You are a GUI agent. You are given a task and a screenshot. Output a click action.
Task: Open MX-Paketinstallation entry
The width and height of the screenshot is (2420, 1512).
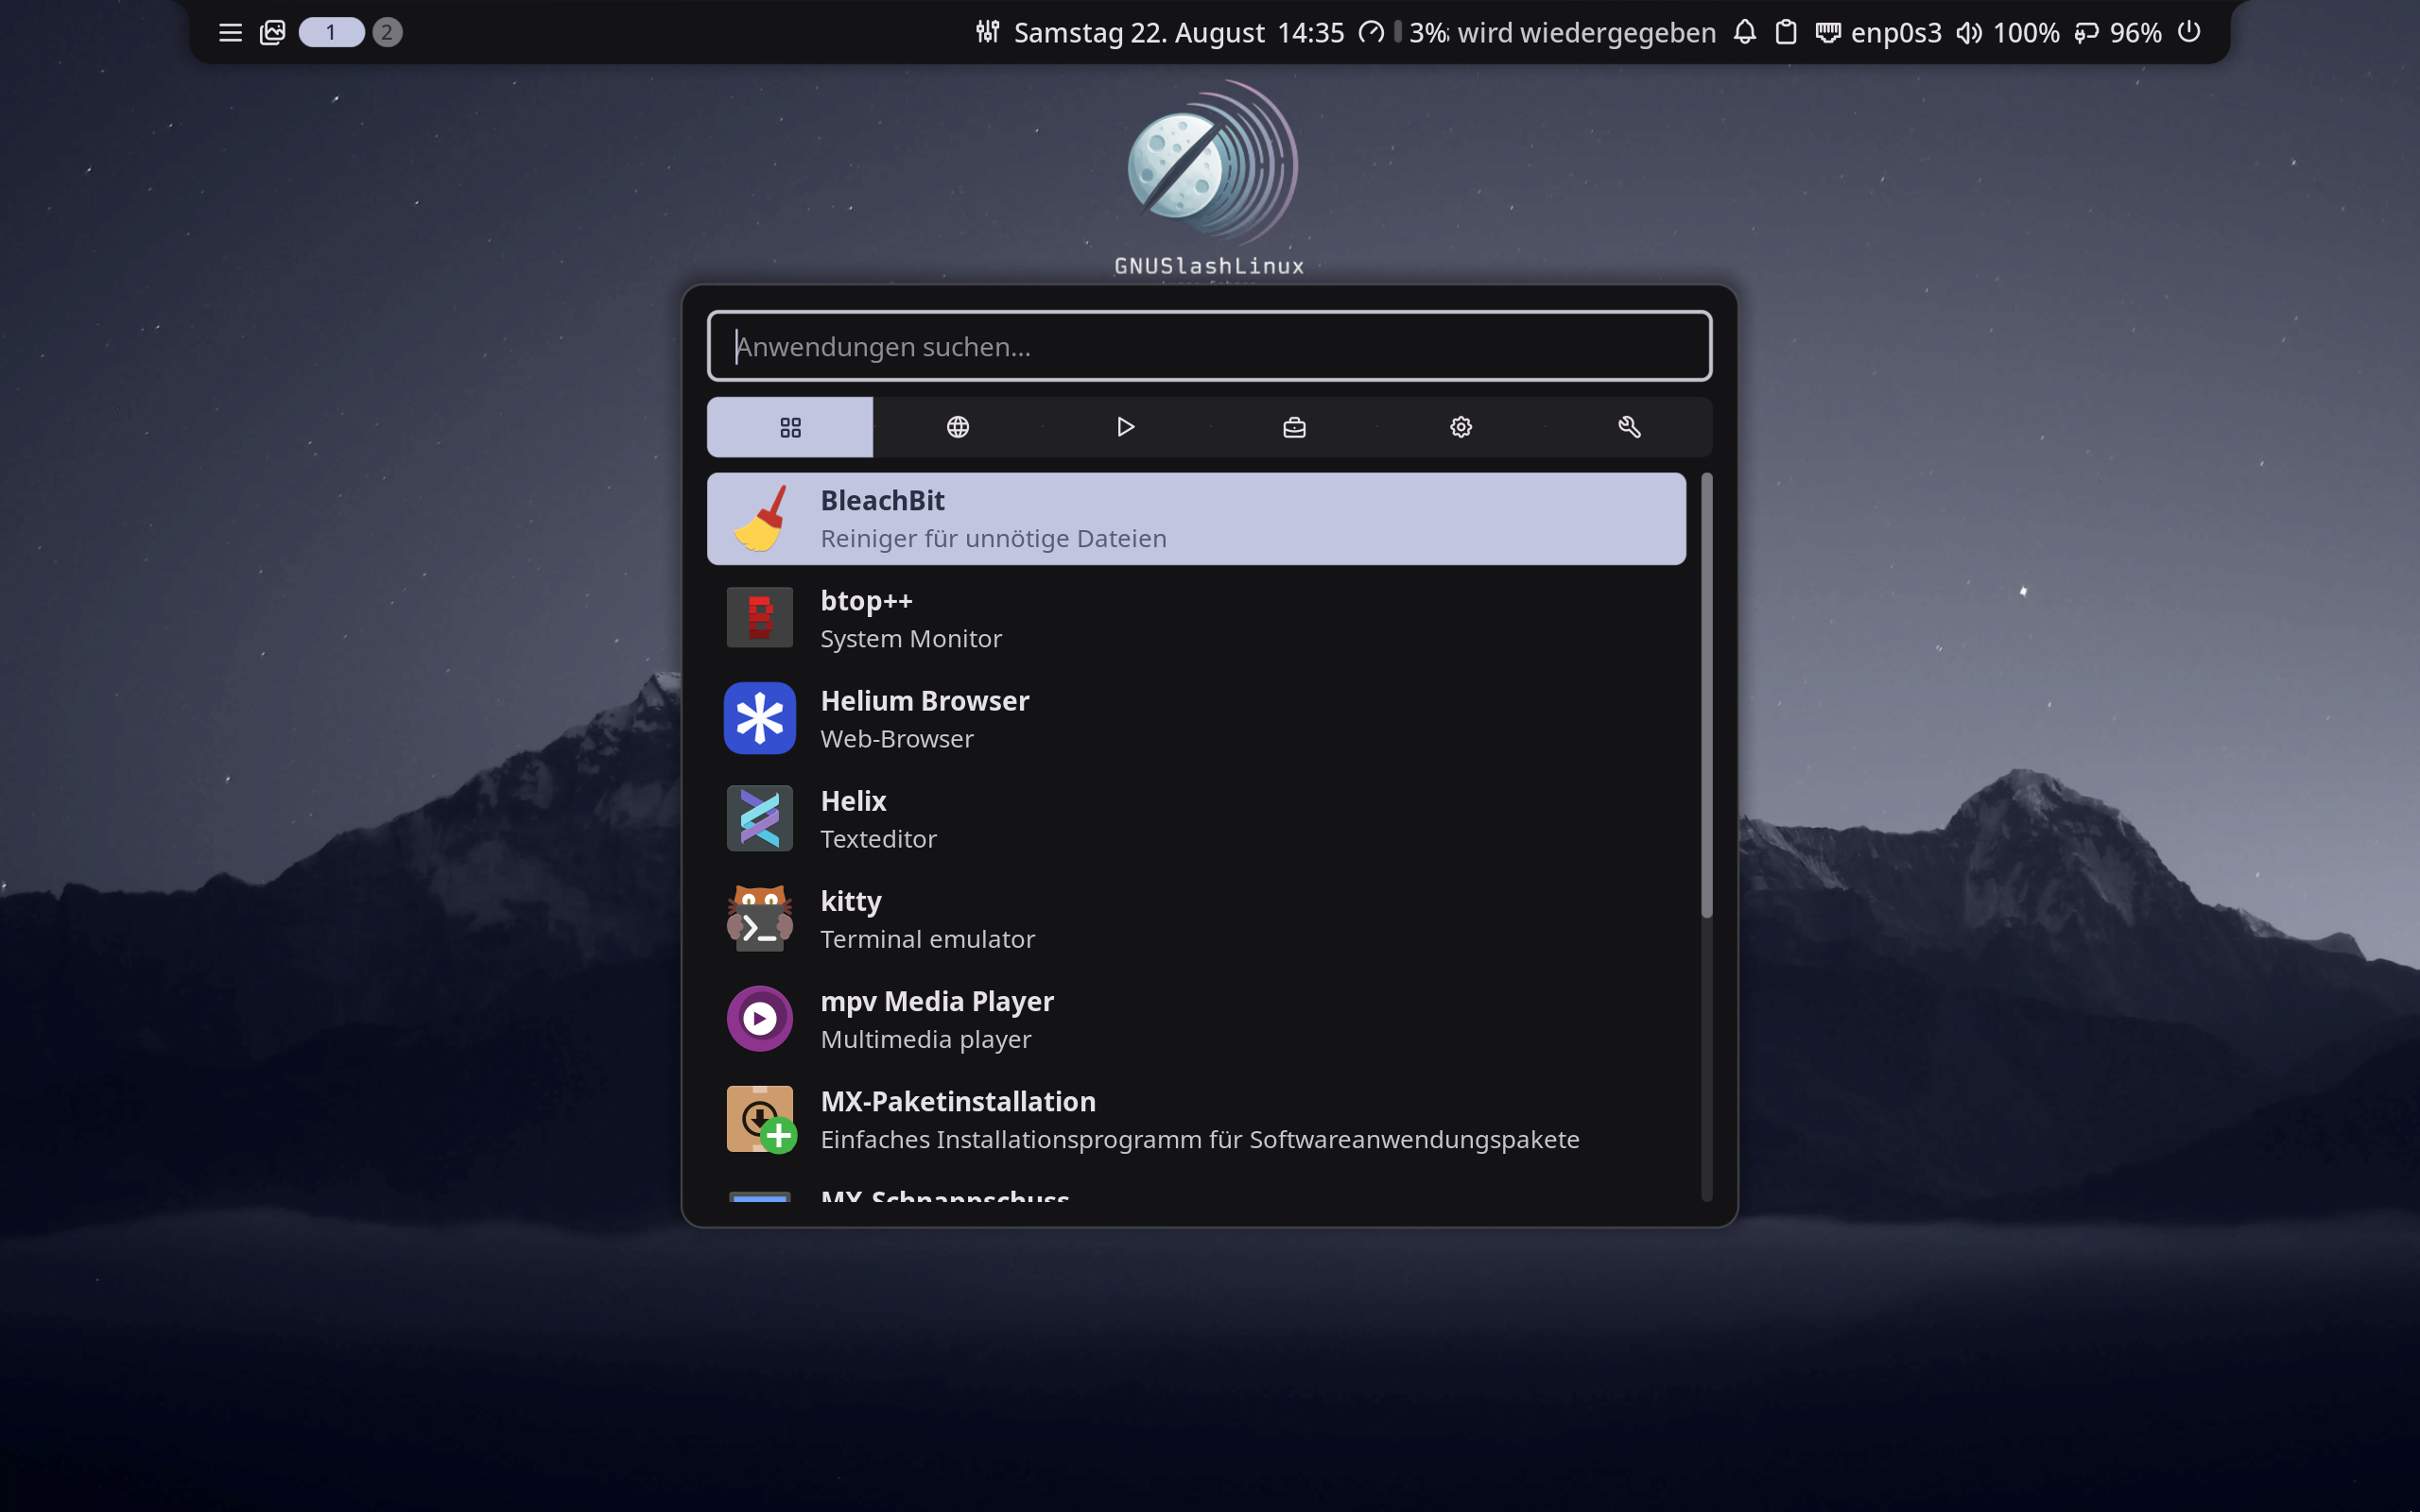point(1196,1118)
